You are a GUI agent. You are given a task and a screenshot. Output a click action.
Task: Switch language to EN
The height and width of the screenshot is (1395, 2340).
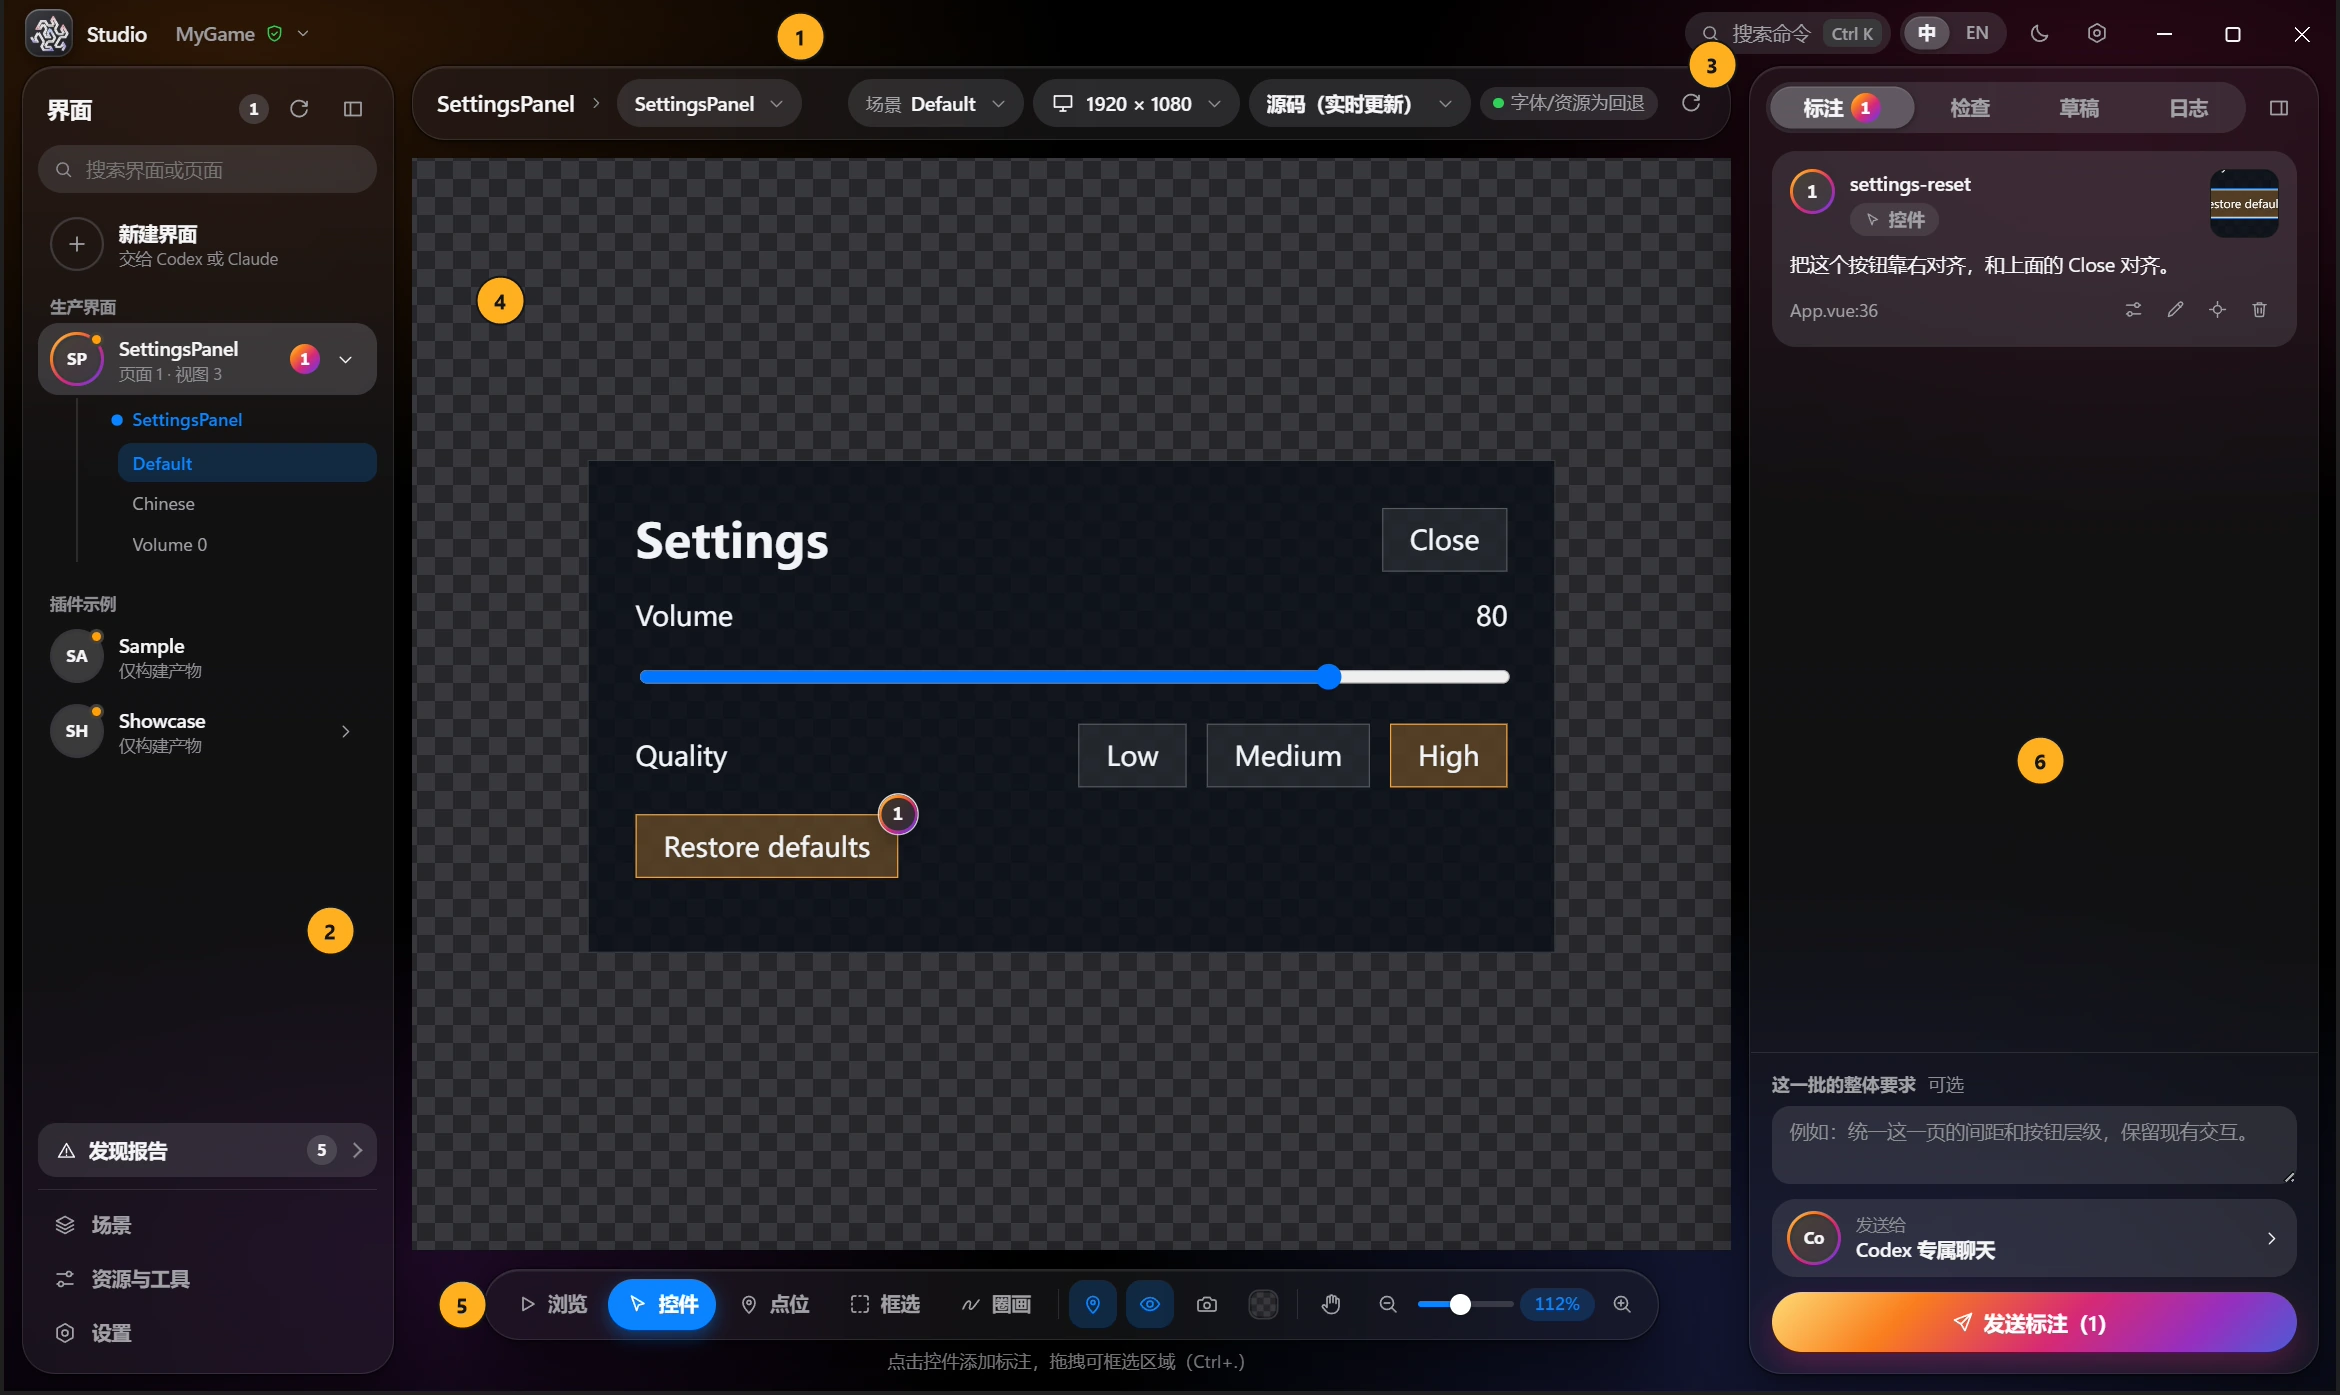[x=1977, y=33]
